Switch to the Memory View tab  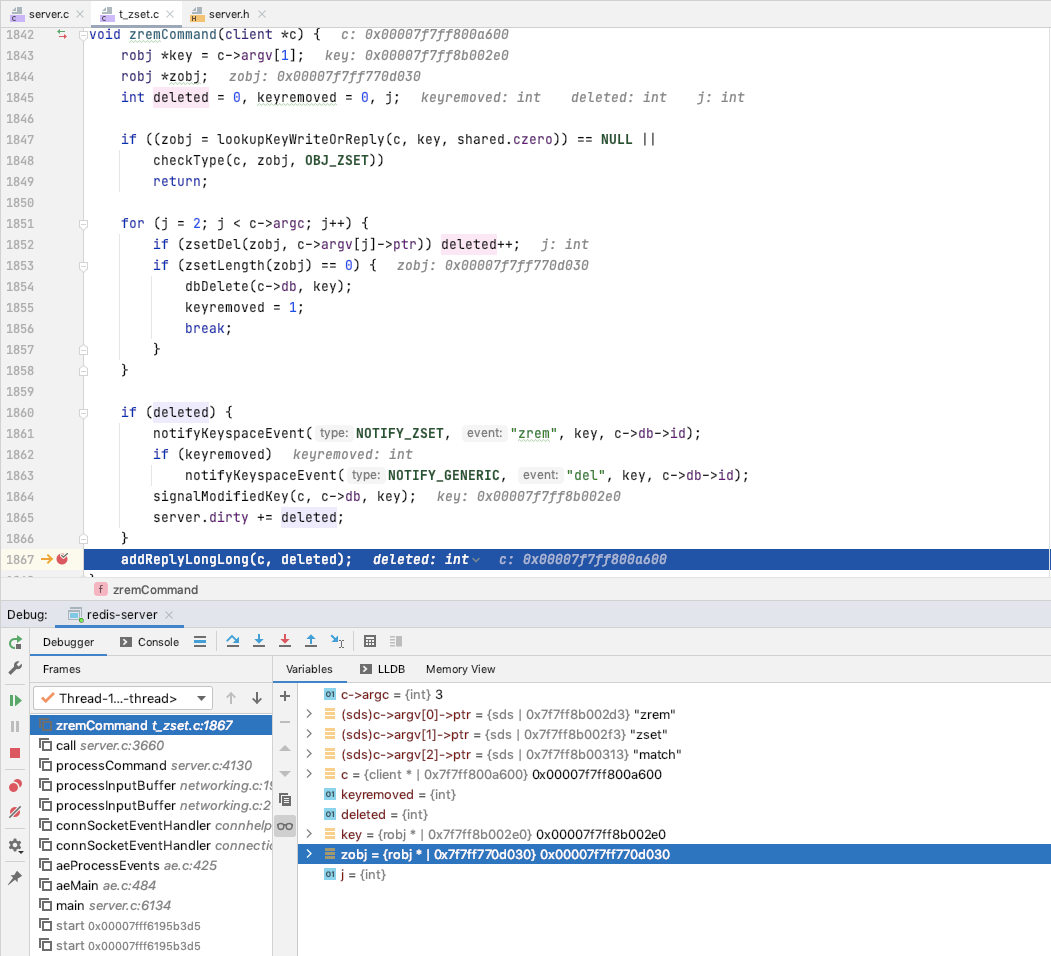tap(460, 669)
